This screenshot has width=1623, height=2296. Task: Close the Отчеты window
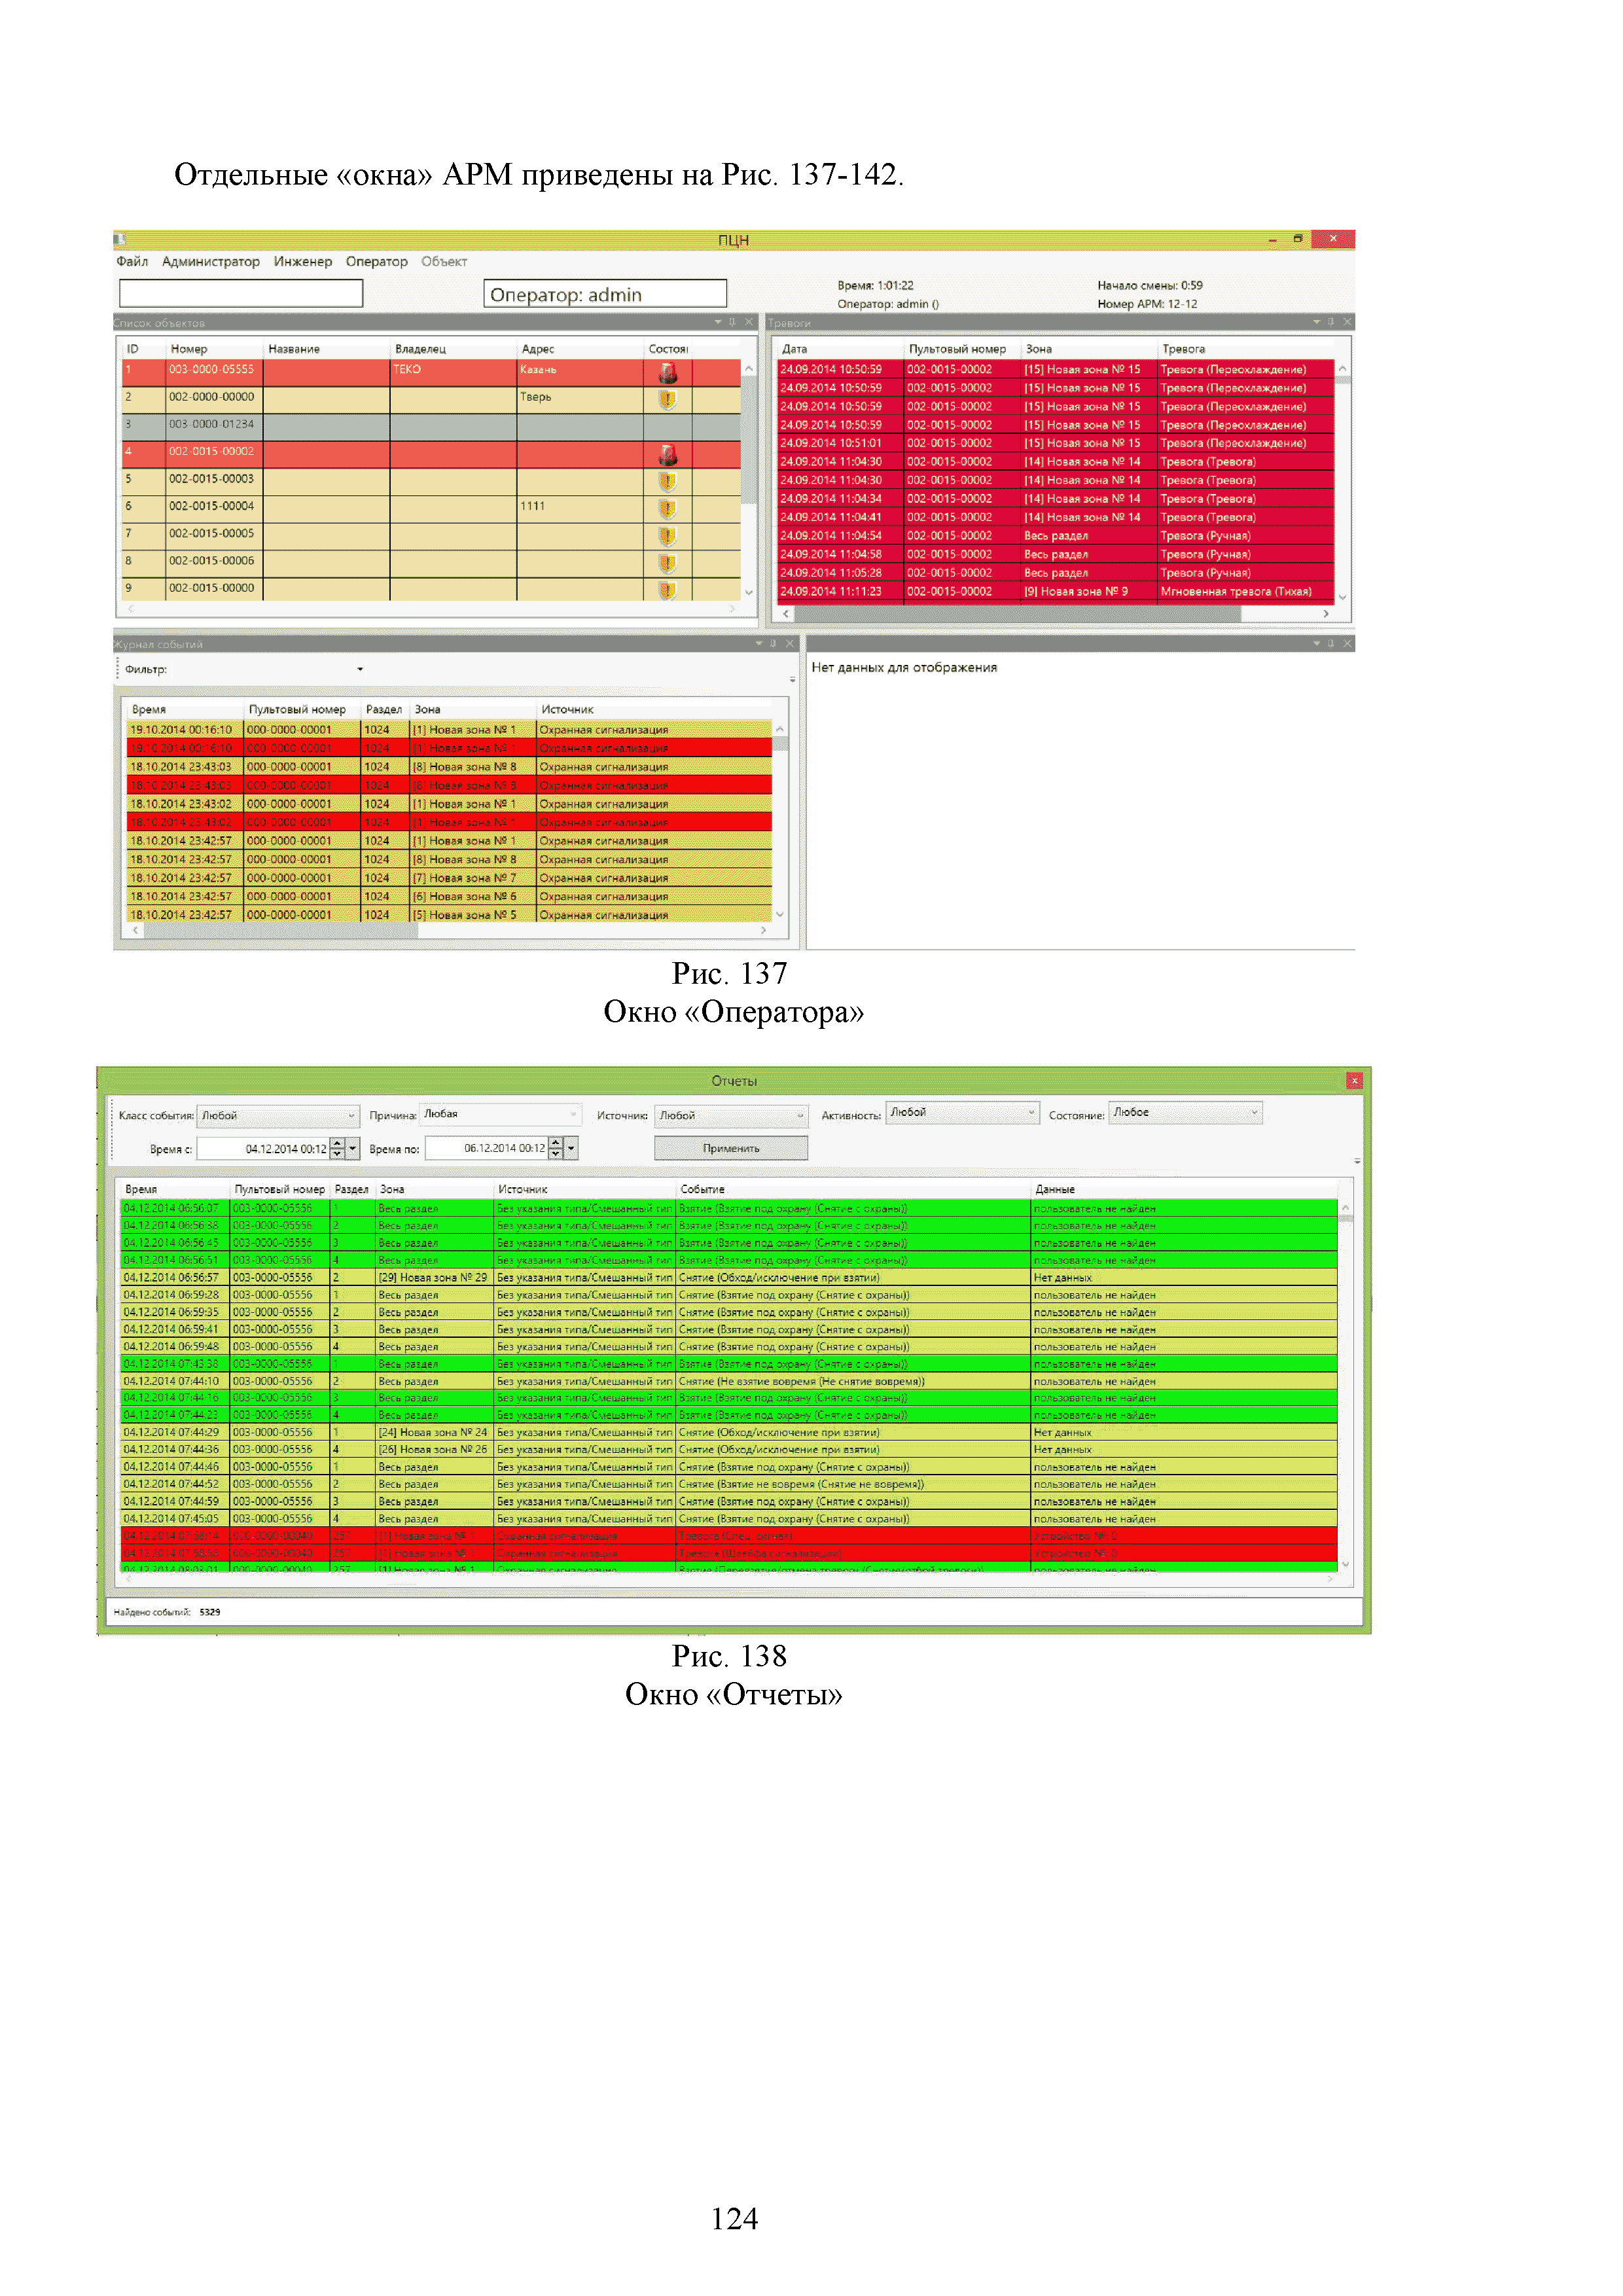click(x=1354, y=1080)
